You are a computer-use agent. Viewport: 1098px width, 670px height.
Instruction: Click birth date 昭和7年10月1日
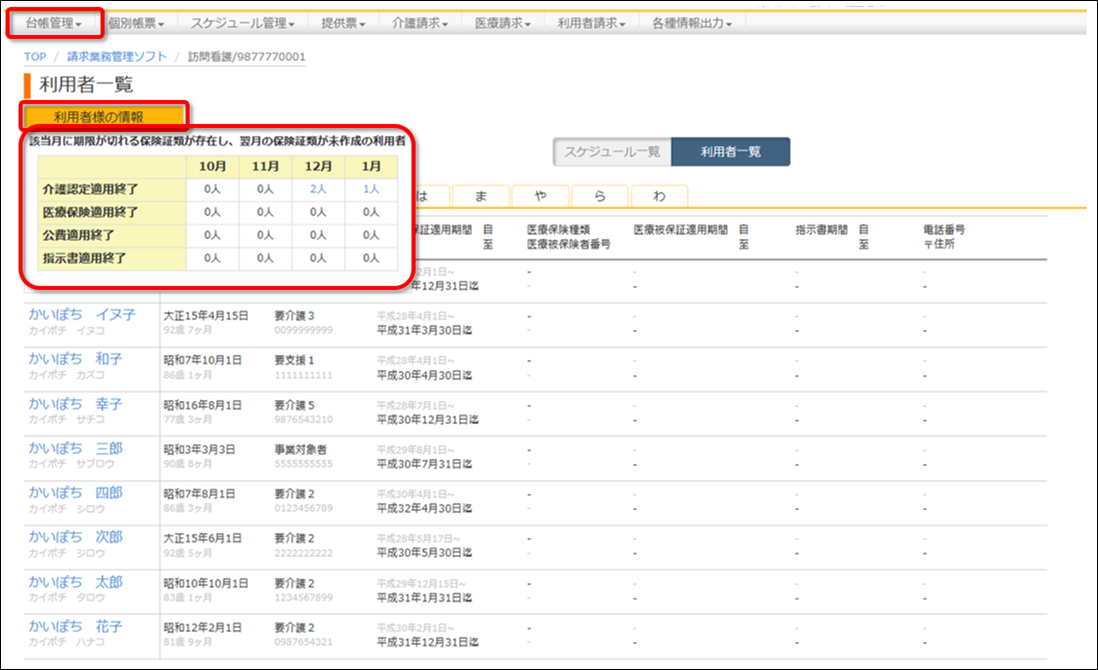pyautogui.click(x=202, y=360)
